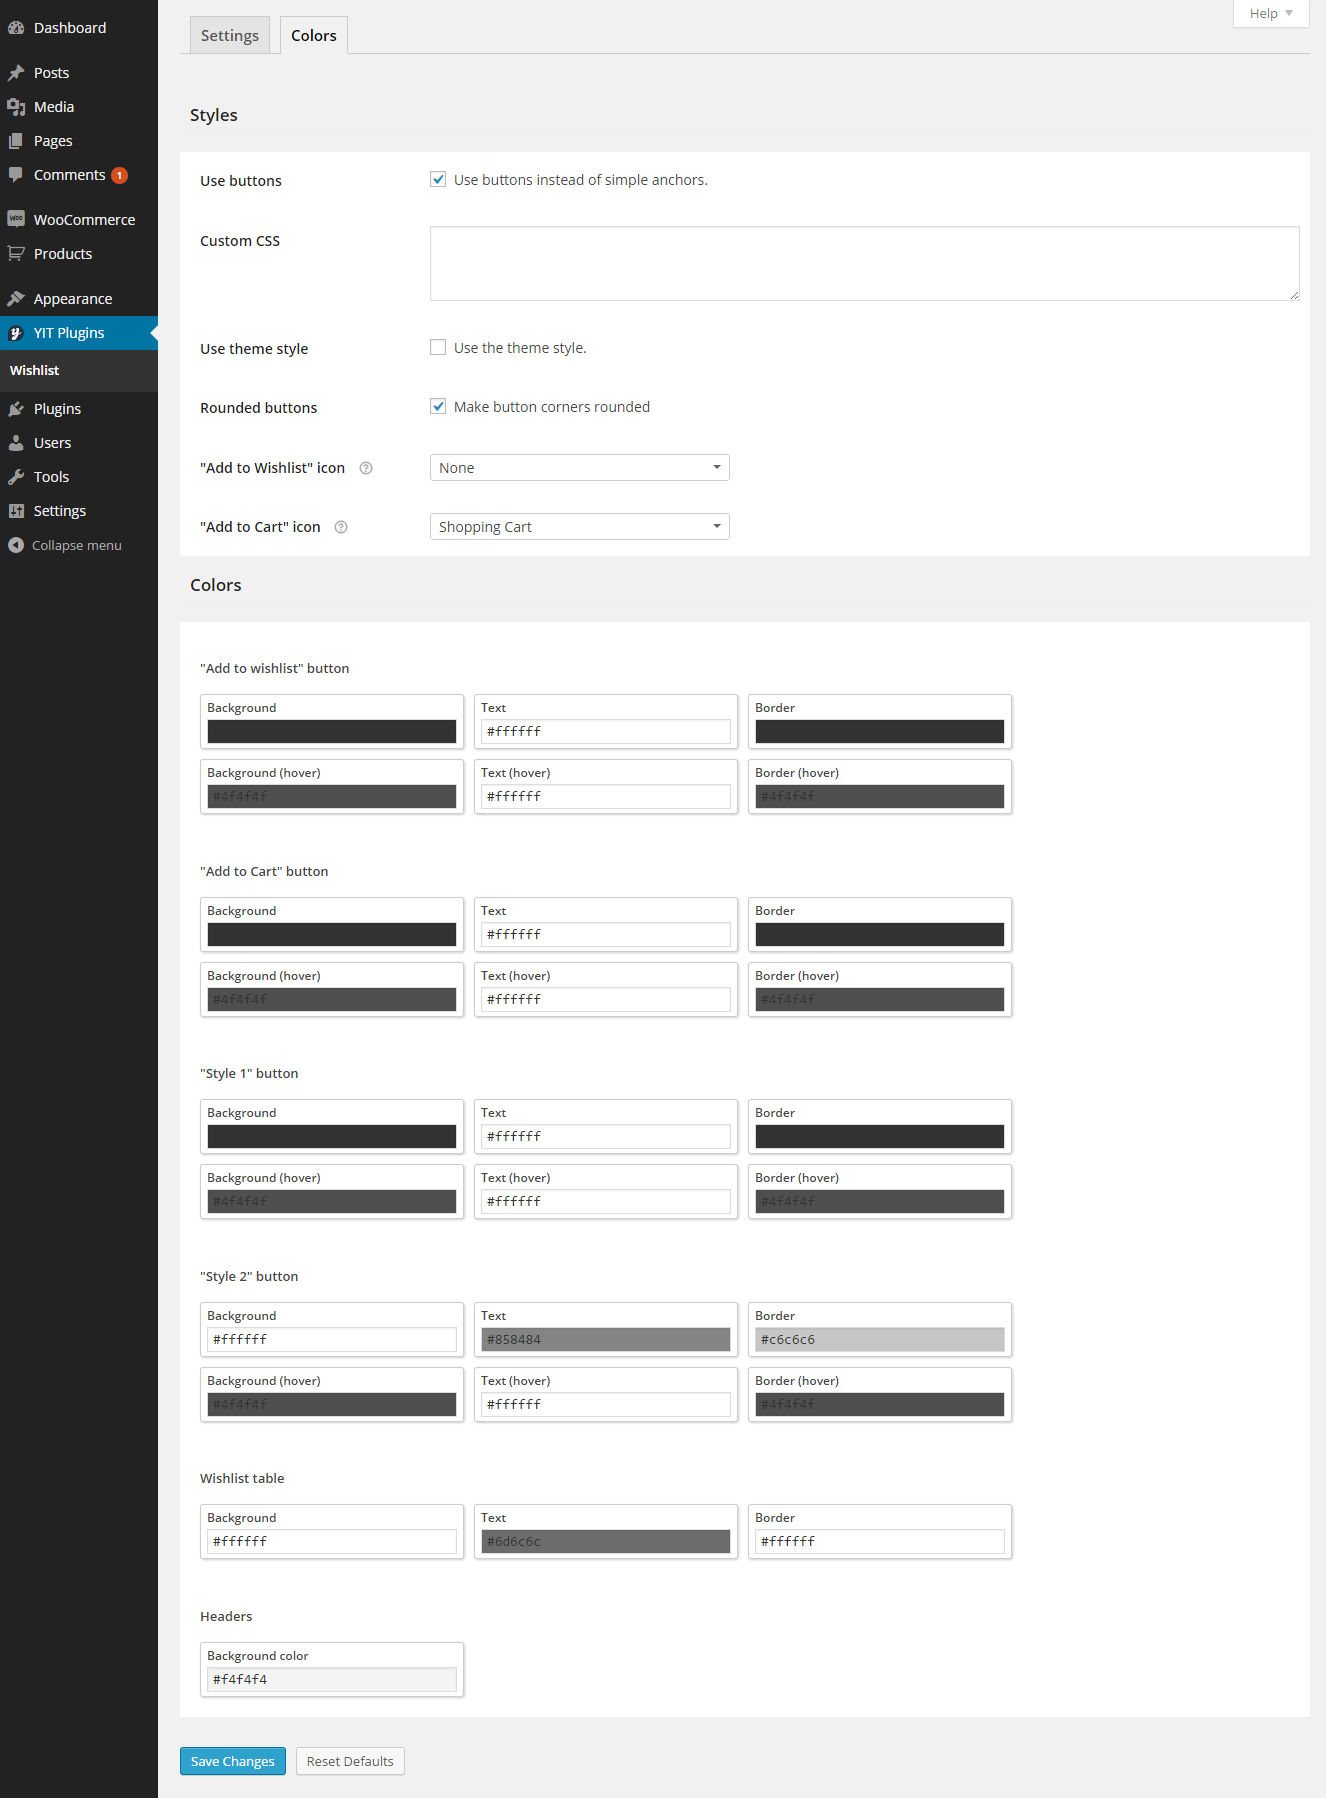
Task: Click into the Custom CSS text area
Action: 864,263
